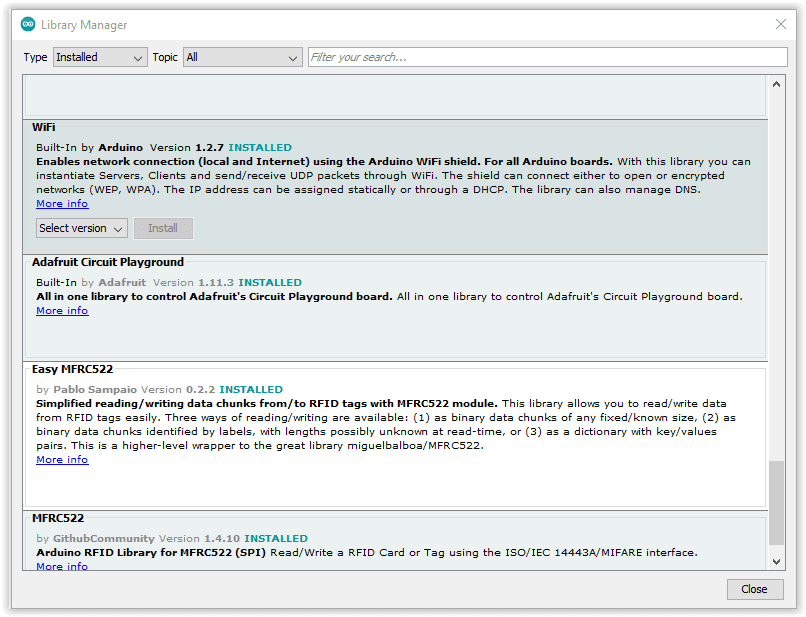Click the Type label
Image resolution: width=806 pixels, height=617 pixels.
pyautogui.click(x=35, y=57)
